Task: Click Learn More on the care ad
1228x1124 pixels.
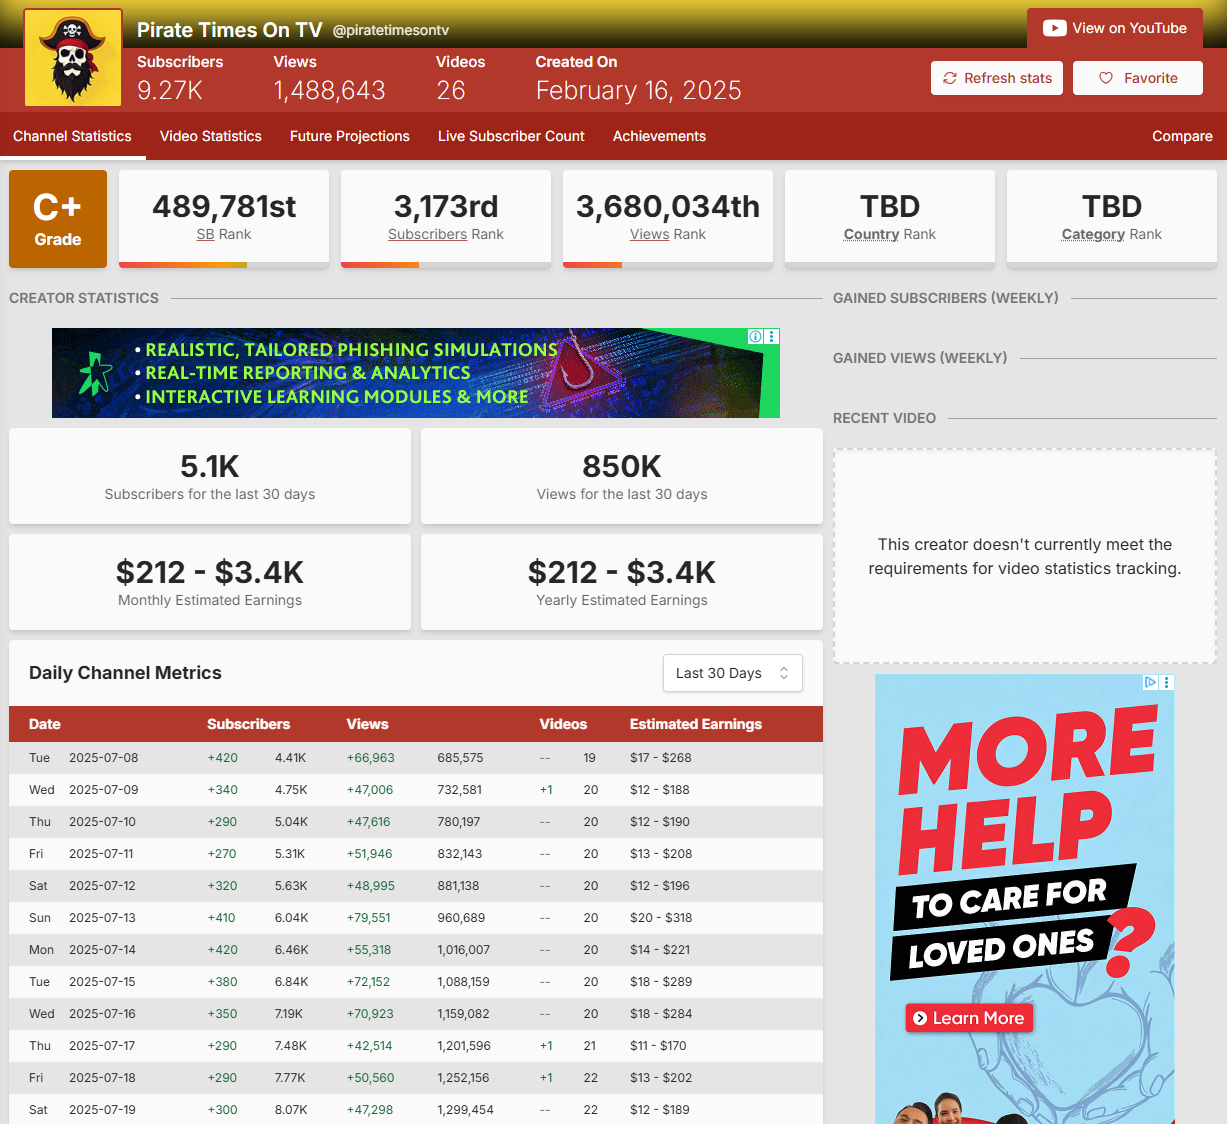Action: pyautogui.click(x=969, y=1018)
